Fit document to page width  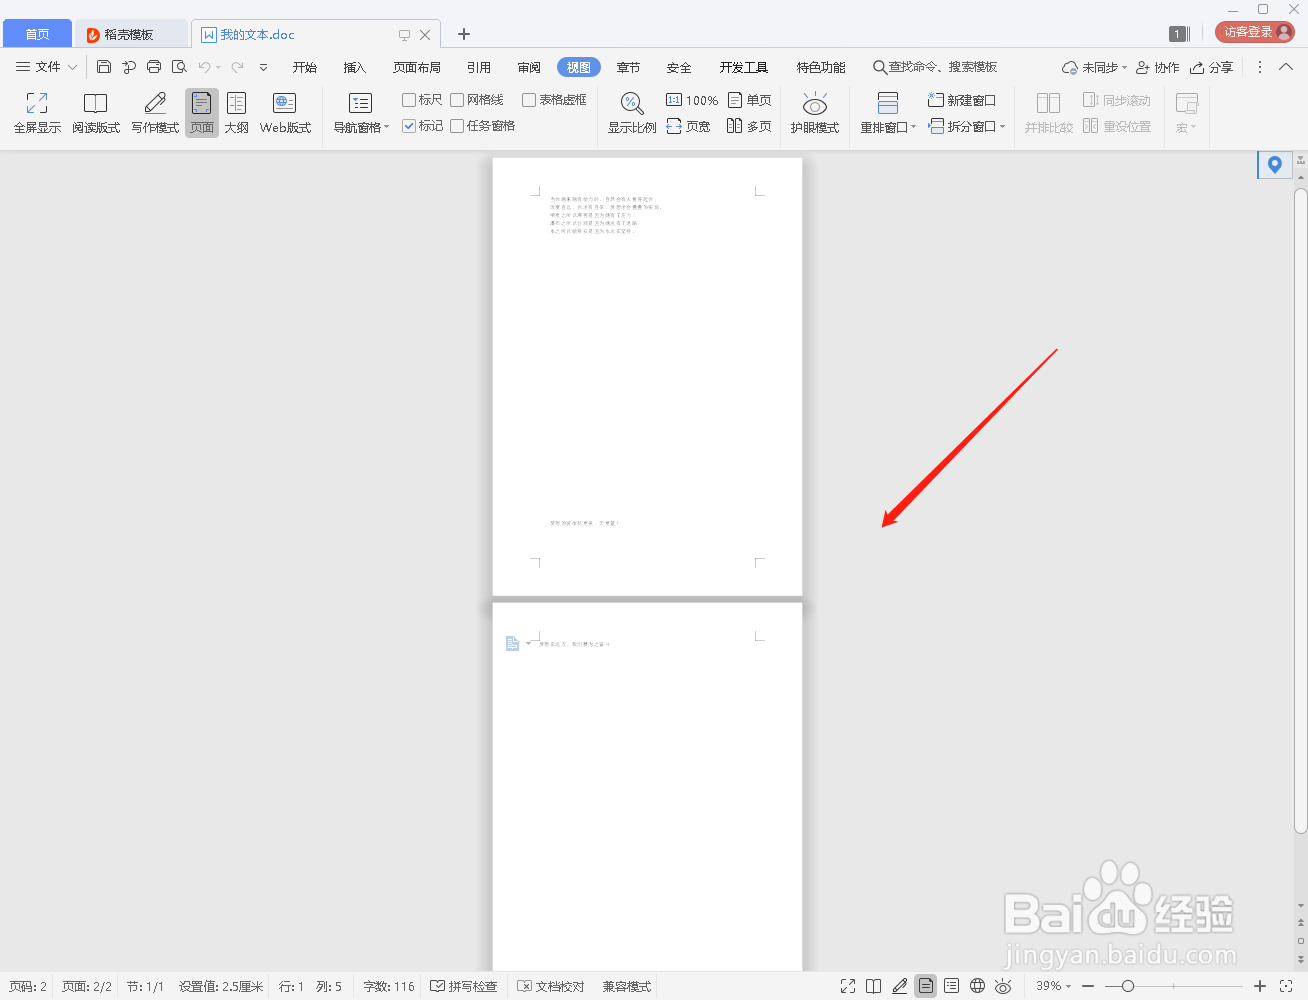[x=688, y=126]
